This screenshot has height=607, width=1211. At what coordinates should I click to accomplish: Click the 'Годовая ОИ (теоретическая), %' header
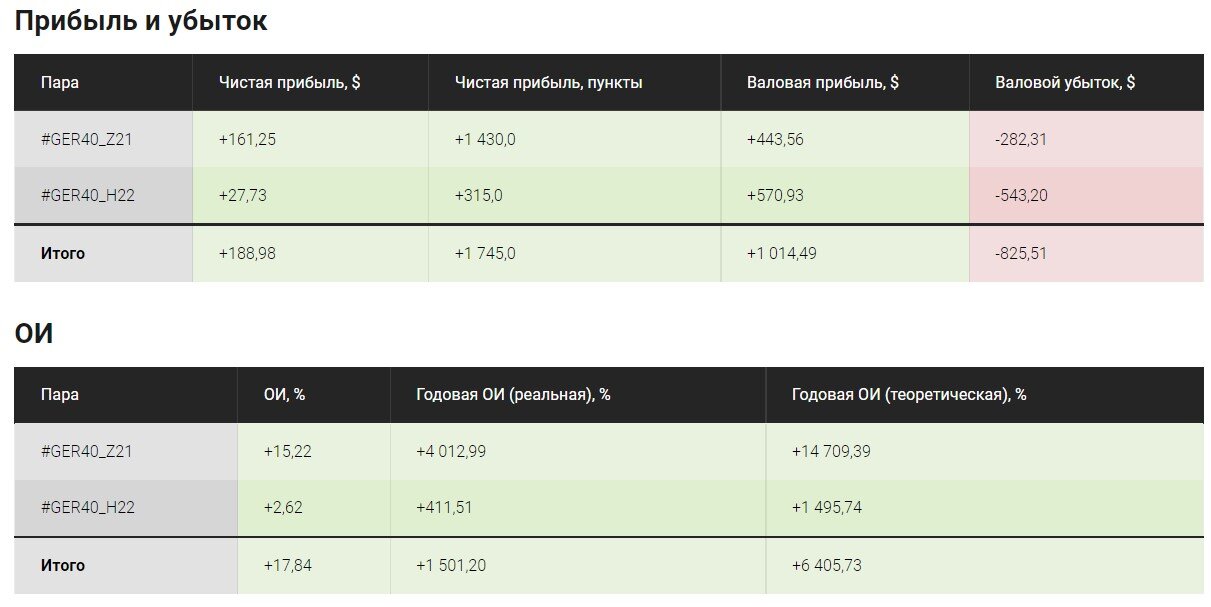tap(909, 395)
